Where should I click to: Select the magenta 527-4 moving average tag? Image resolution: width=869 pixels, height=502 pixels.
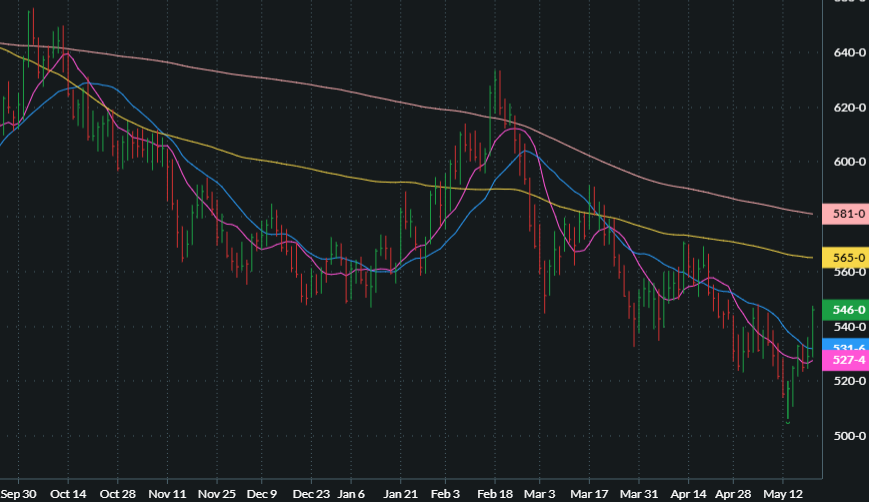coord(841,360)
